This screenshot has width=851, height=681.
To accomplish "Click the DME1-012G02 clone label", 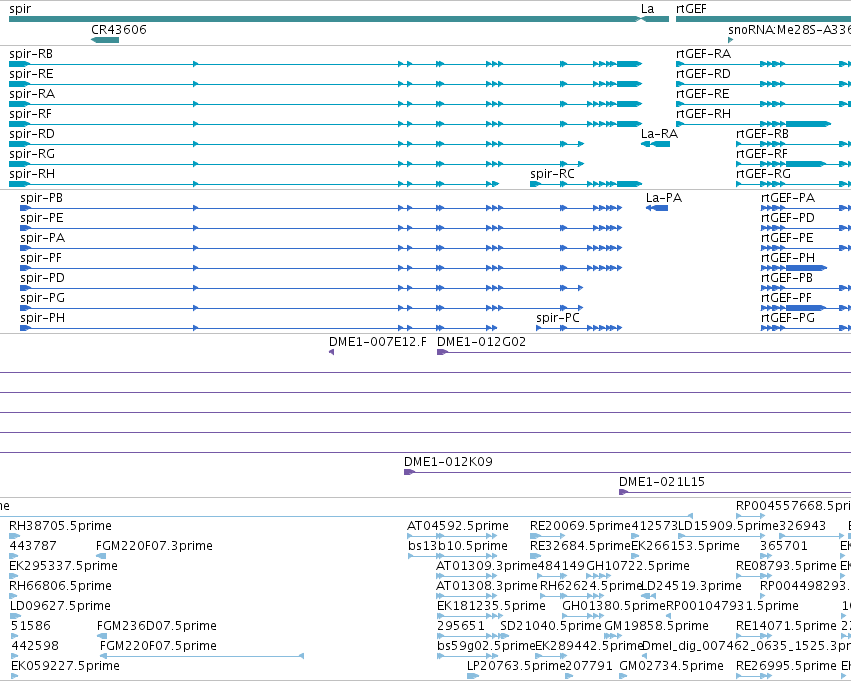I will pyautogui.click(x=481, y=342).
